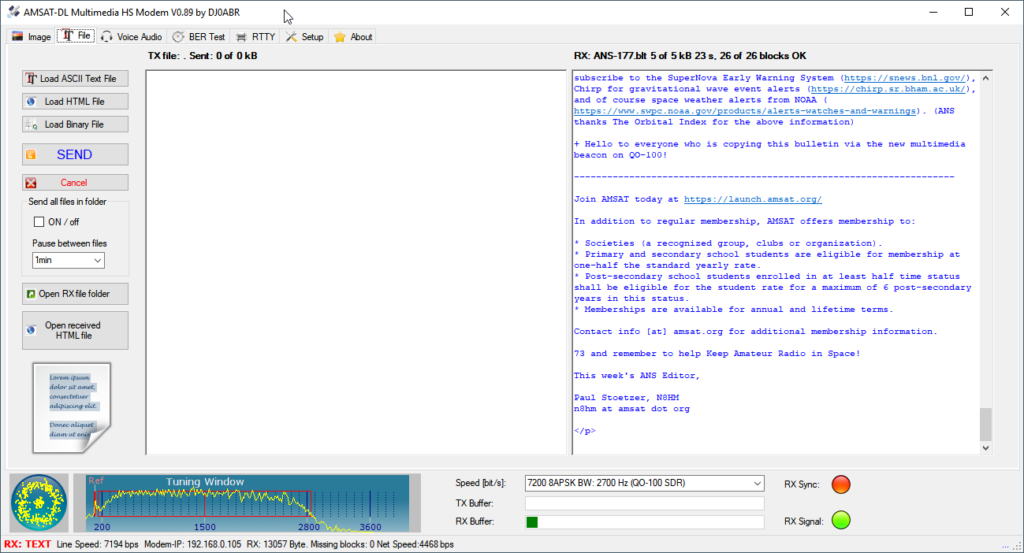Switch to the File tab

(76, 36)
